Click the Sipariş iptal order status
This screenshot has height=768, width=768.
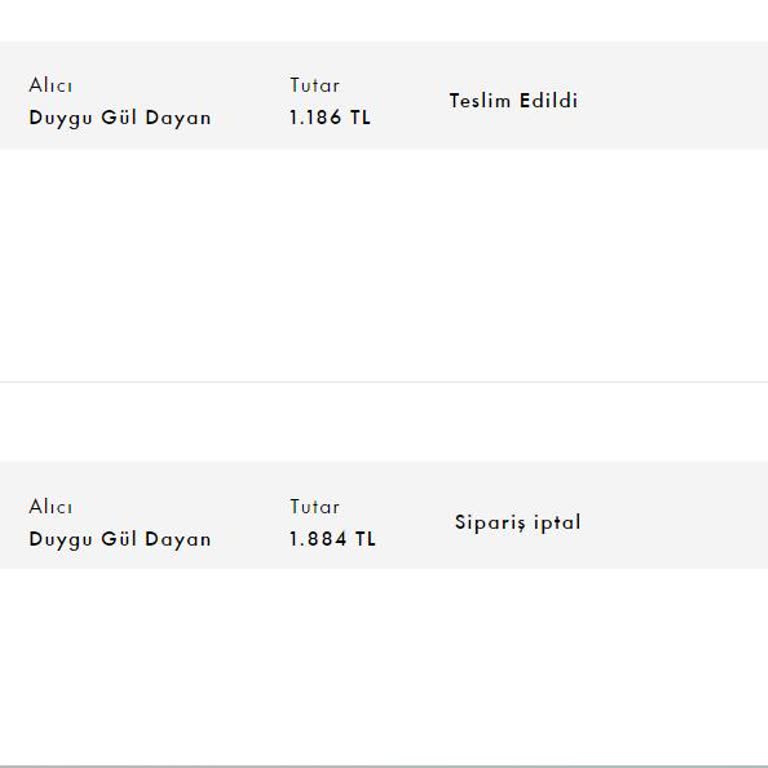click(x=517, y=522)
